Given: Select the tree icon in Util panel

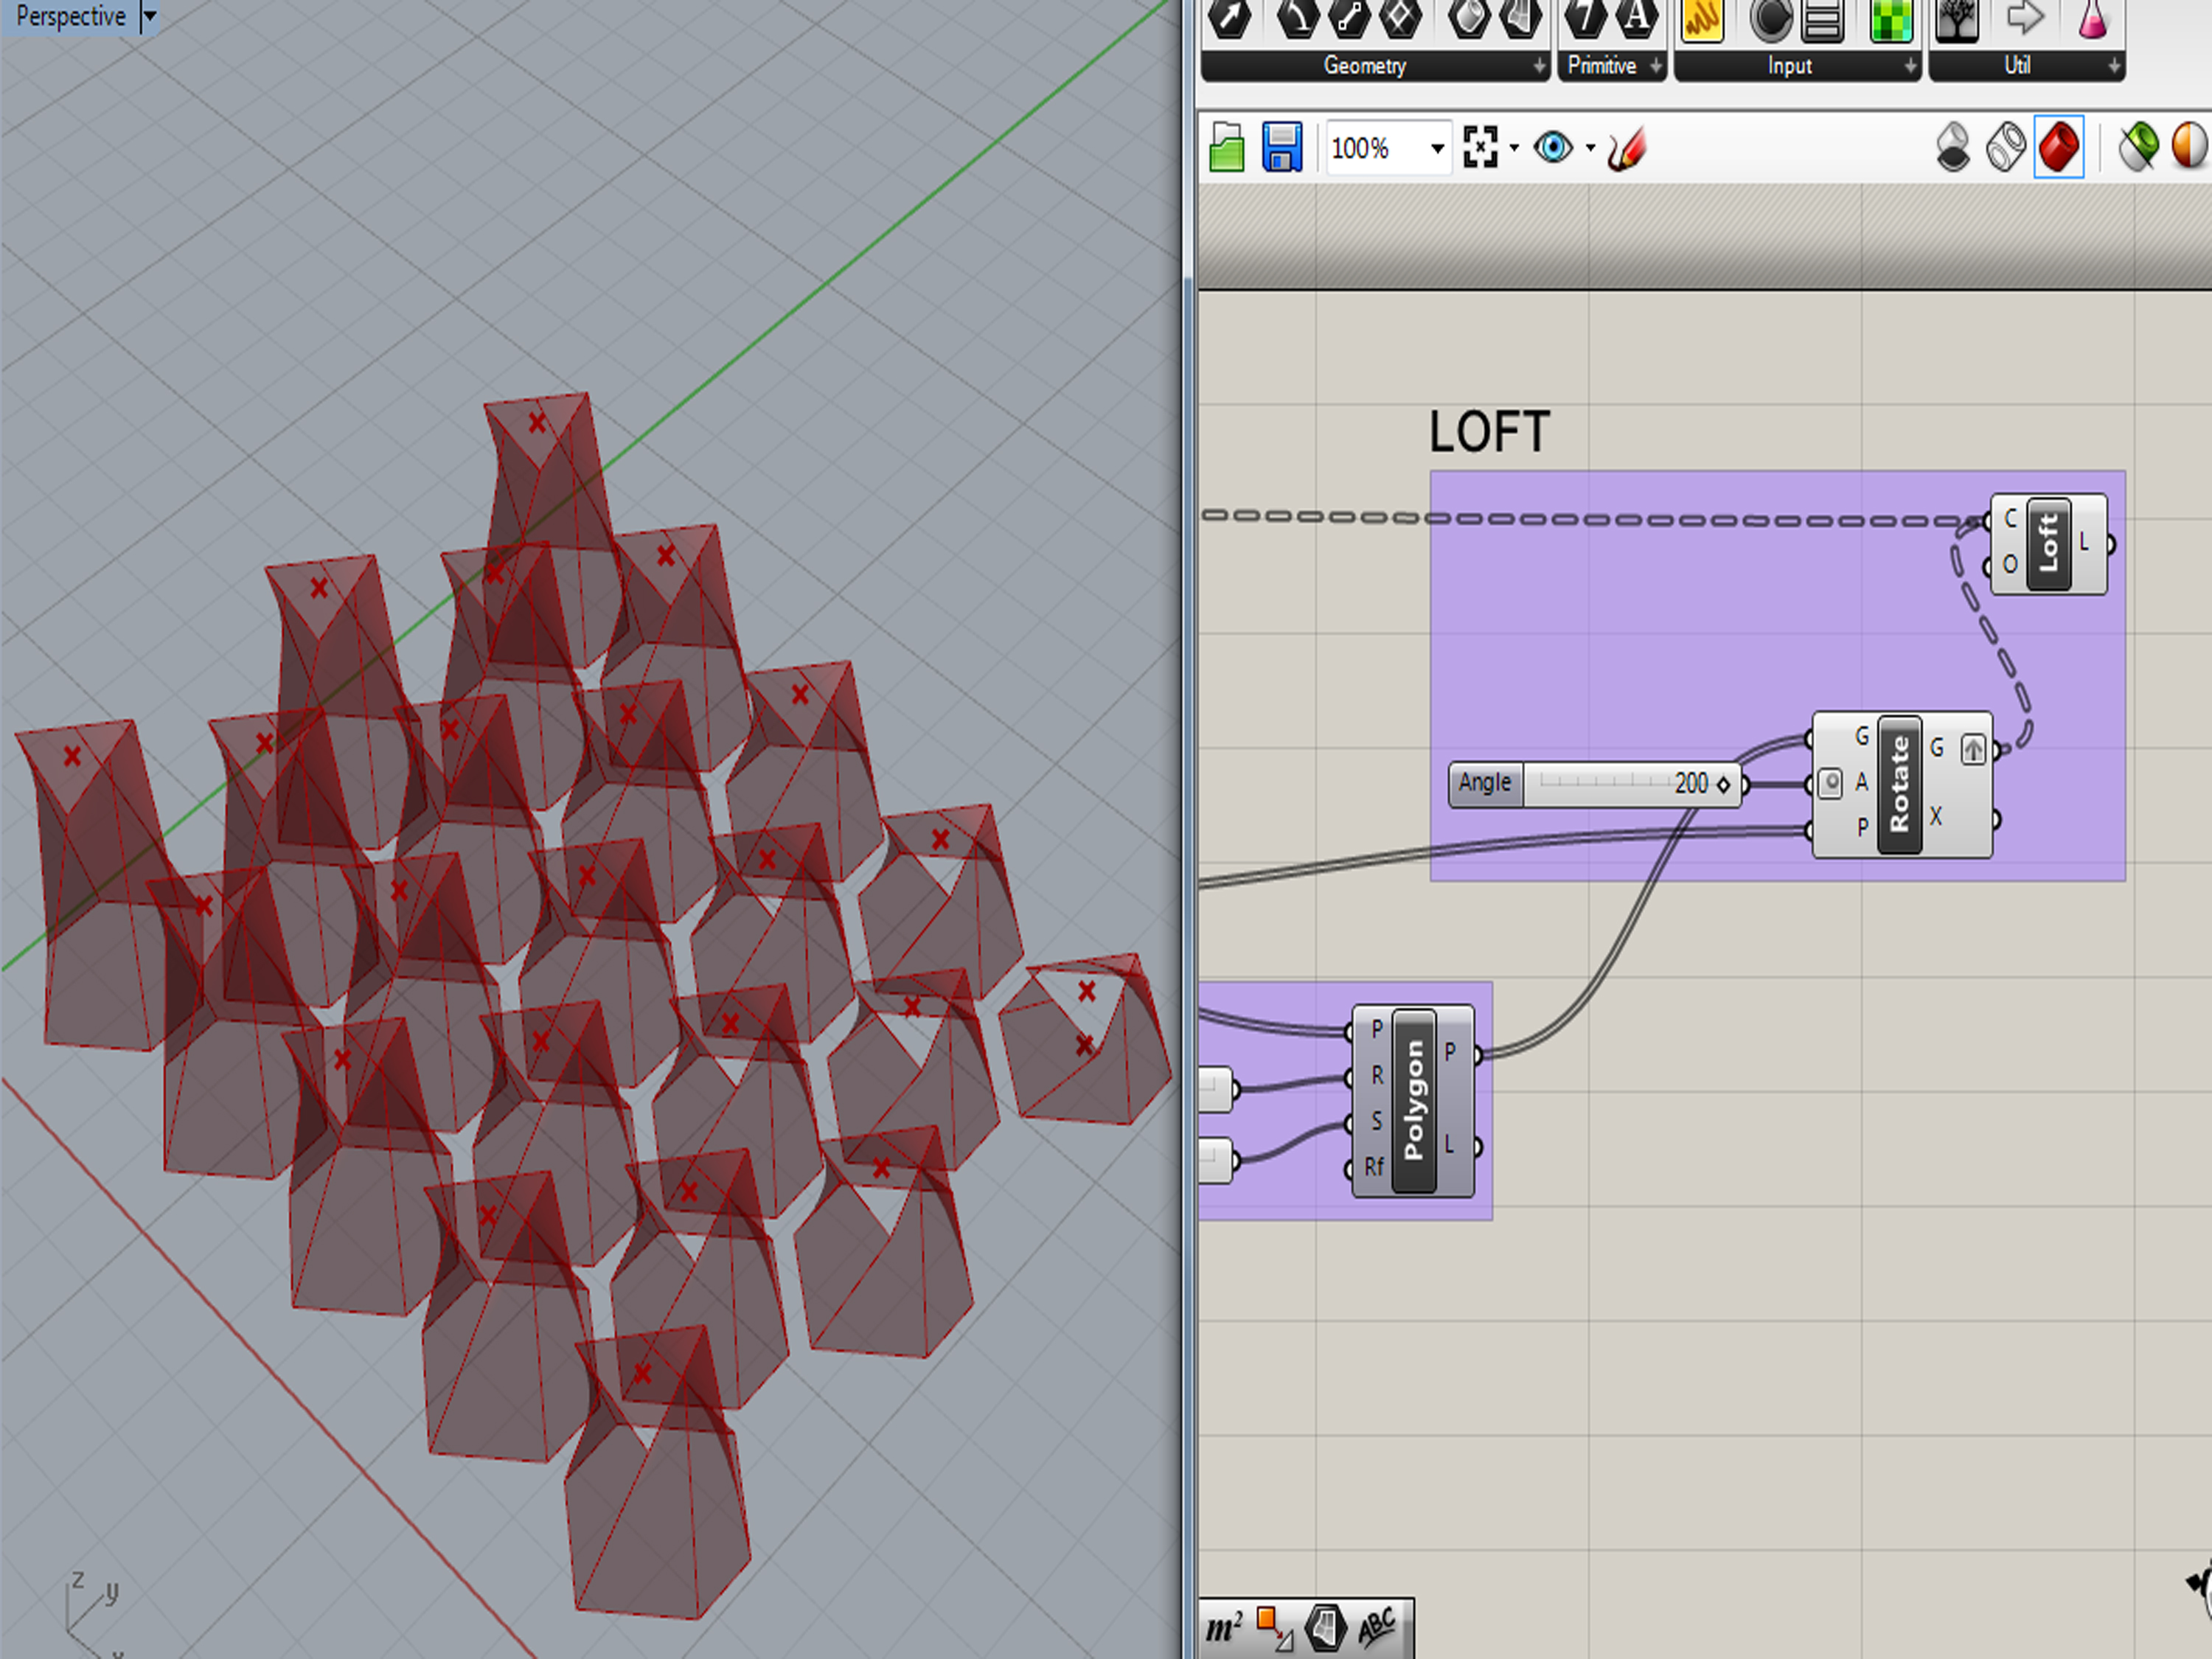Looking at the screenshot, I should pos(1957,20).
